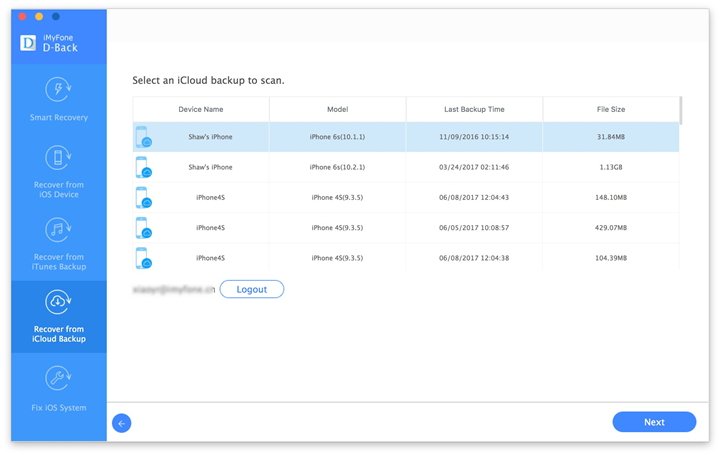Viewport: 720px width, 455px height.
Task: Click iPhone 6s(10.1.1) model cell
Action: [x=337, y=137]
